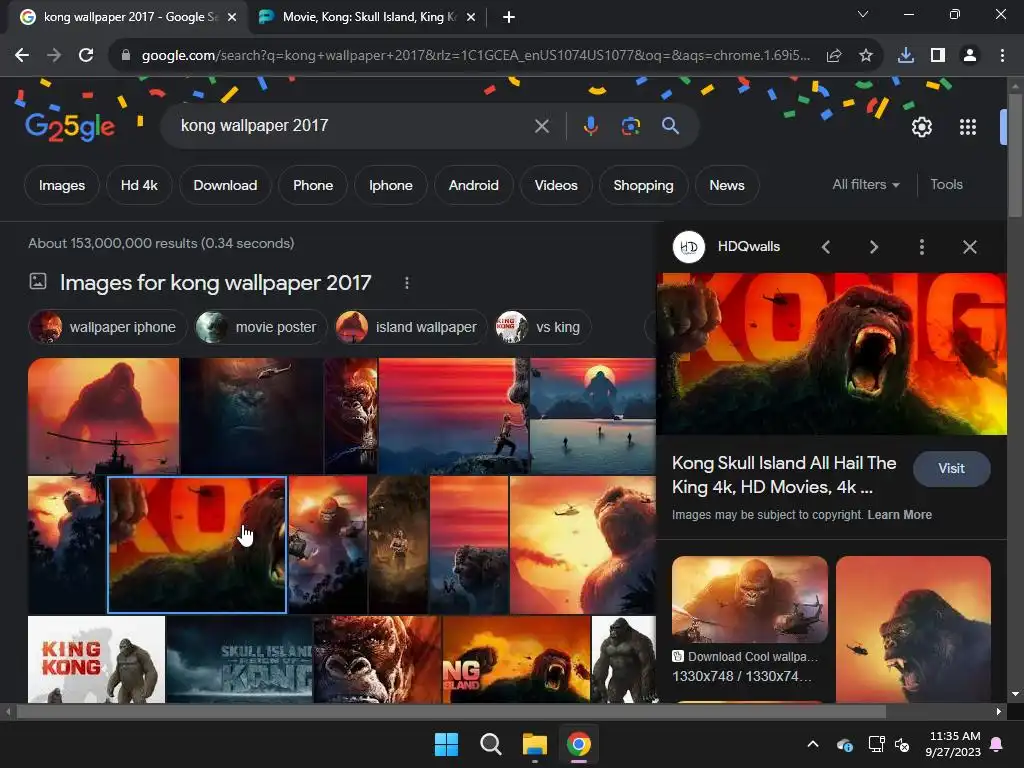The height and width of the screenshot is (768, 1024).
Task: Open the notification bell in taskbar
Action: coord(997,744)
